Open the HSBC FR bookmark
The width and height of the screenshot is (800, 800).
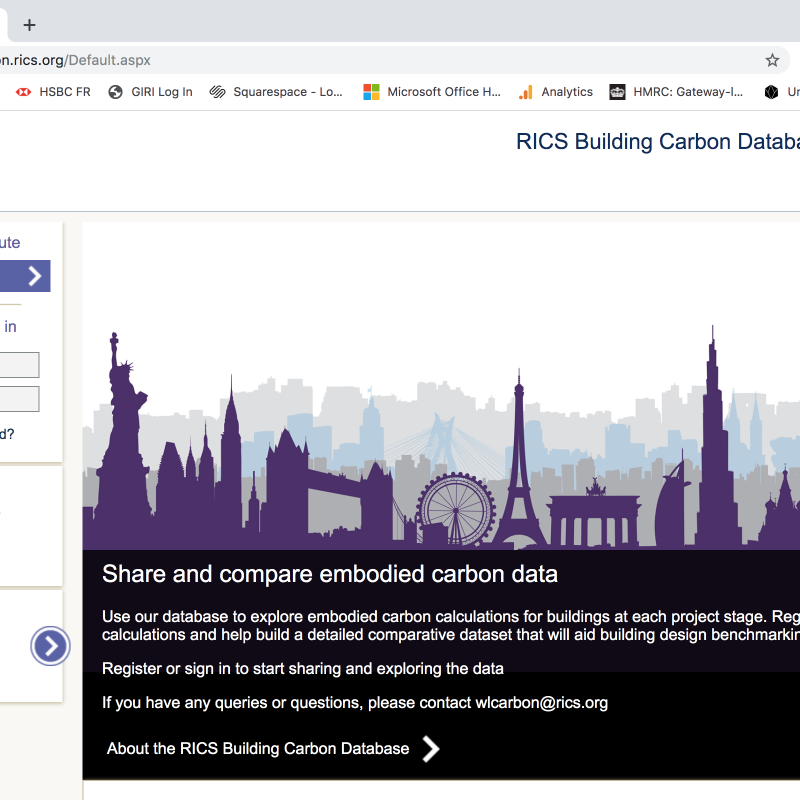[x=54, y=92]
